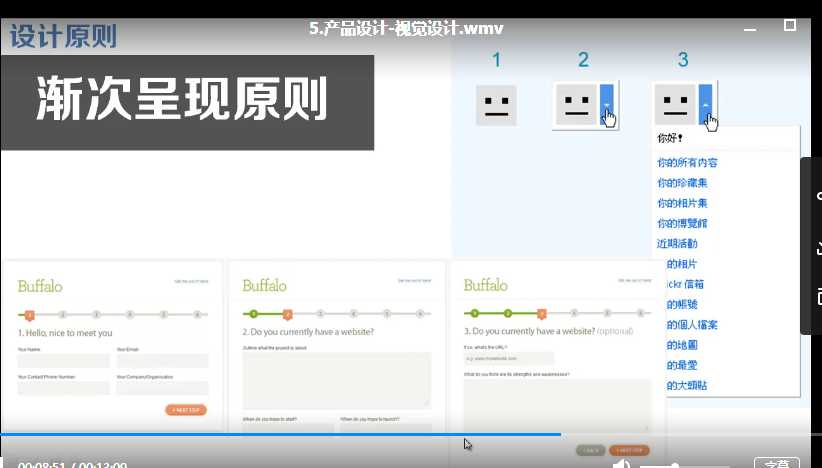
Task: Click the green completed step 1 in the second form
Action: pyautogui.click(x=254, y=314)
